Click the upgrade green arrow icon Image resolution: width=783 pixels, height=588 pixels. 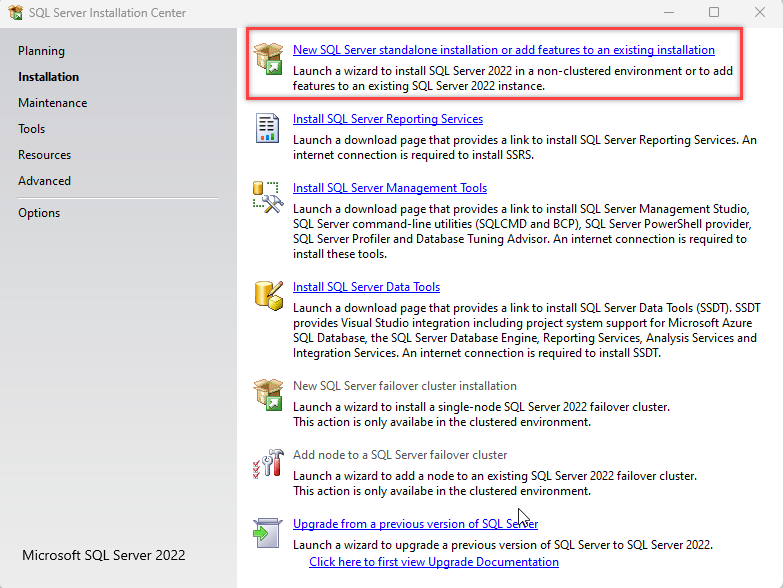click(x=268, y=533)
